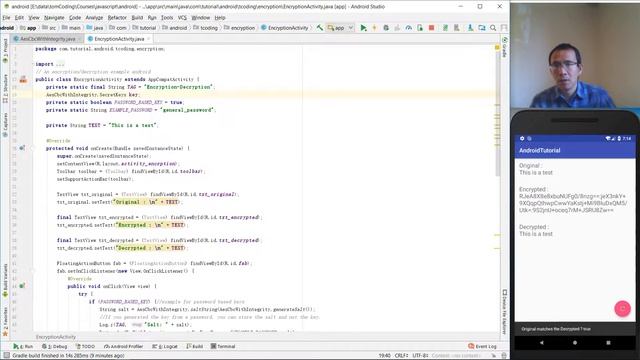Stop the app with the red square

(431, 28)
